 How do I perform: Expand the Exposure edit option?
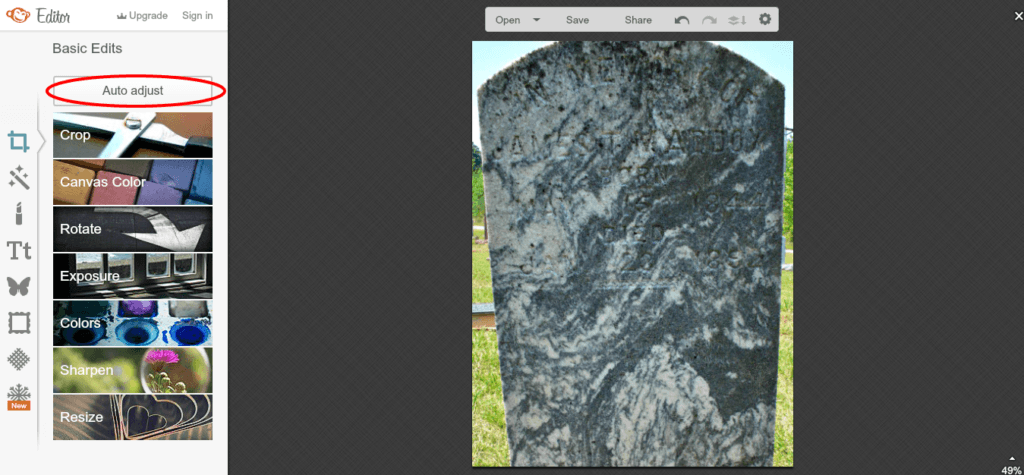point(132,276)
